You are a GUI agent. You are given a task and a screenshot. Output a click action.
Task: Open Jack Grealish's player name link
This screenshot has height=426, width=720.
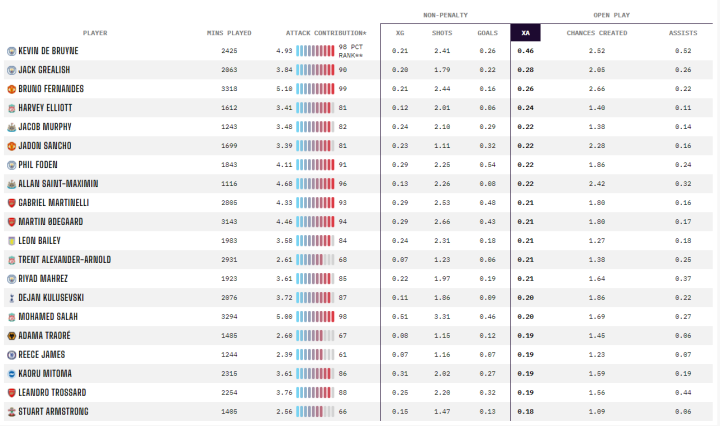click(x=46, y=70)
